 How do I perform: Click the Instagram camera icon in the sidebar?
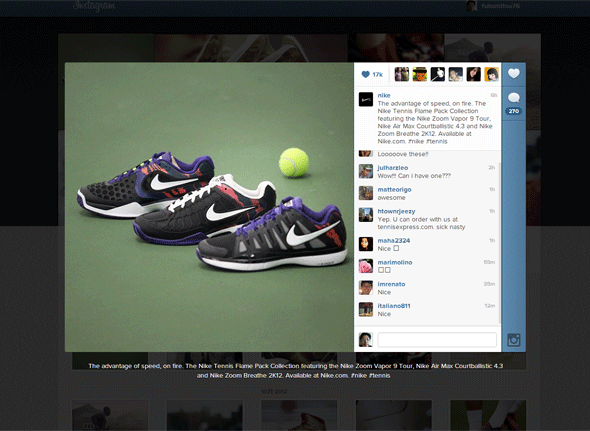(x=514, y=340)
